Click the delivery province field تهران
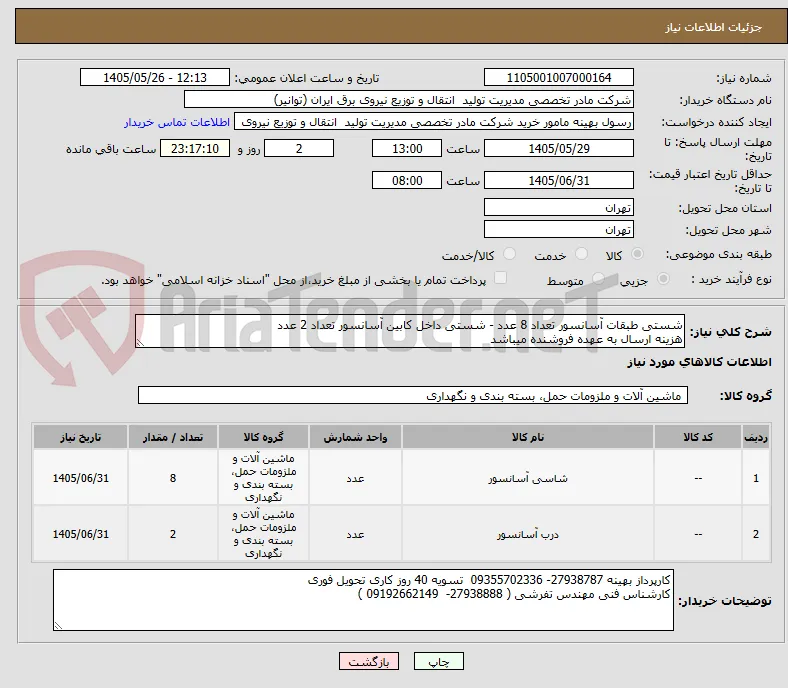The height and width of the screenshot is (688, 788). [558, 207]
